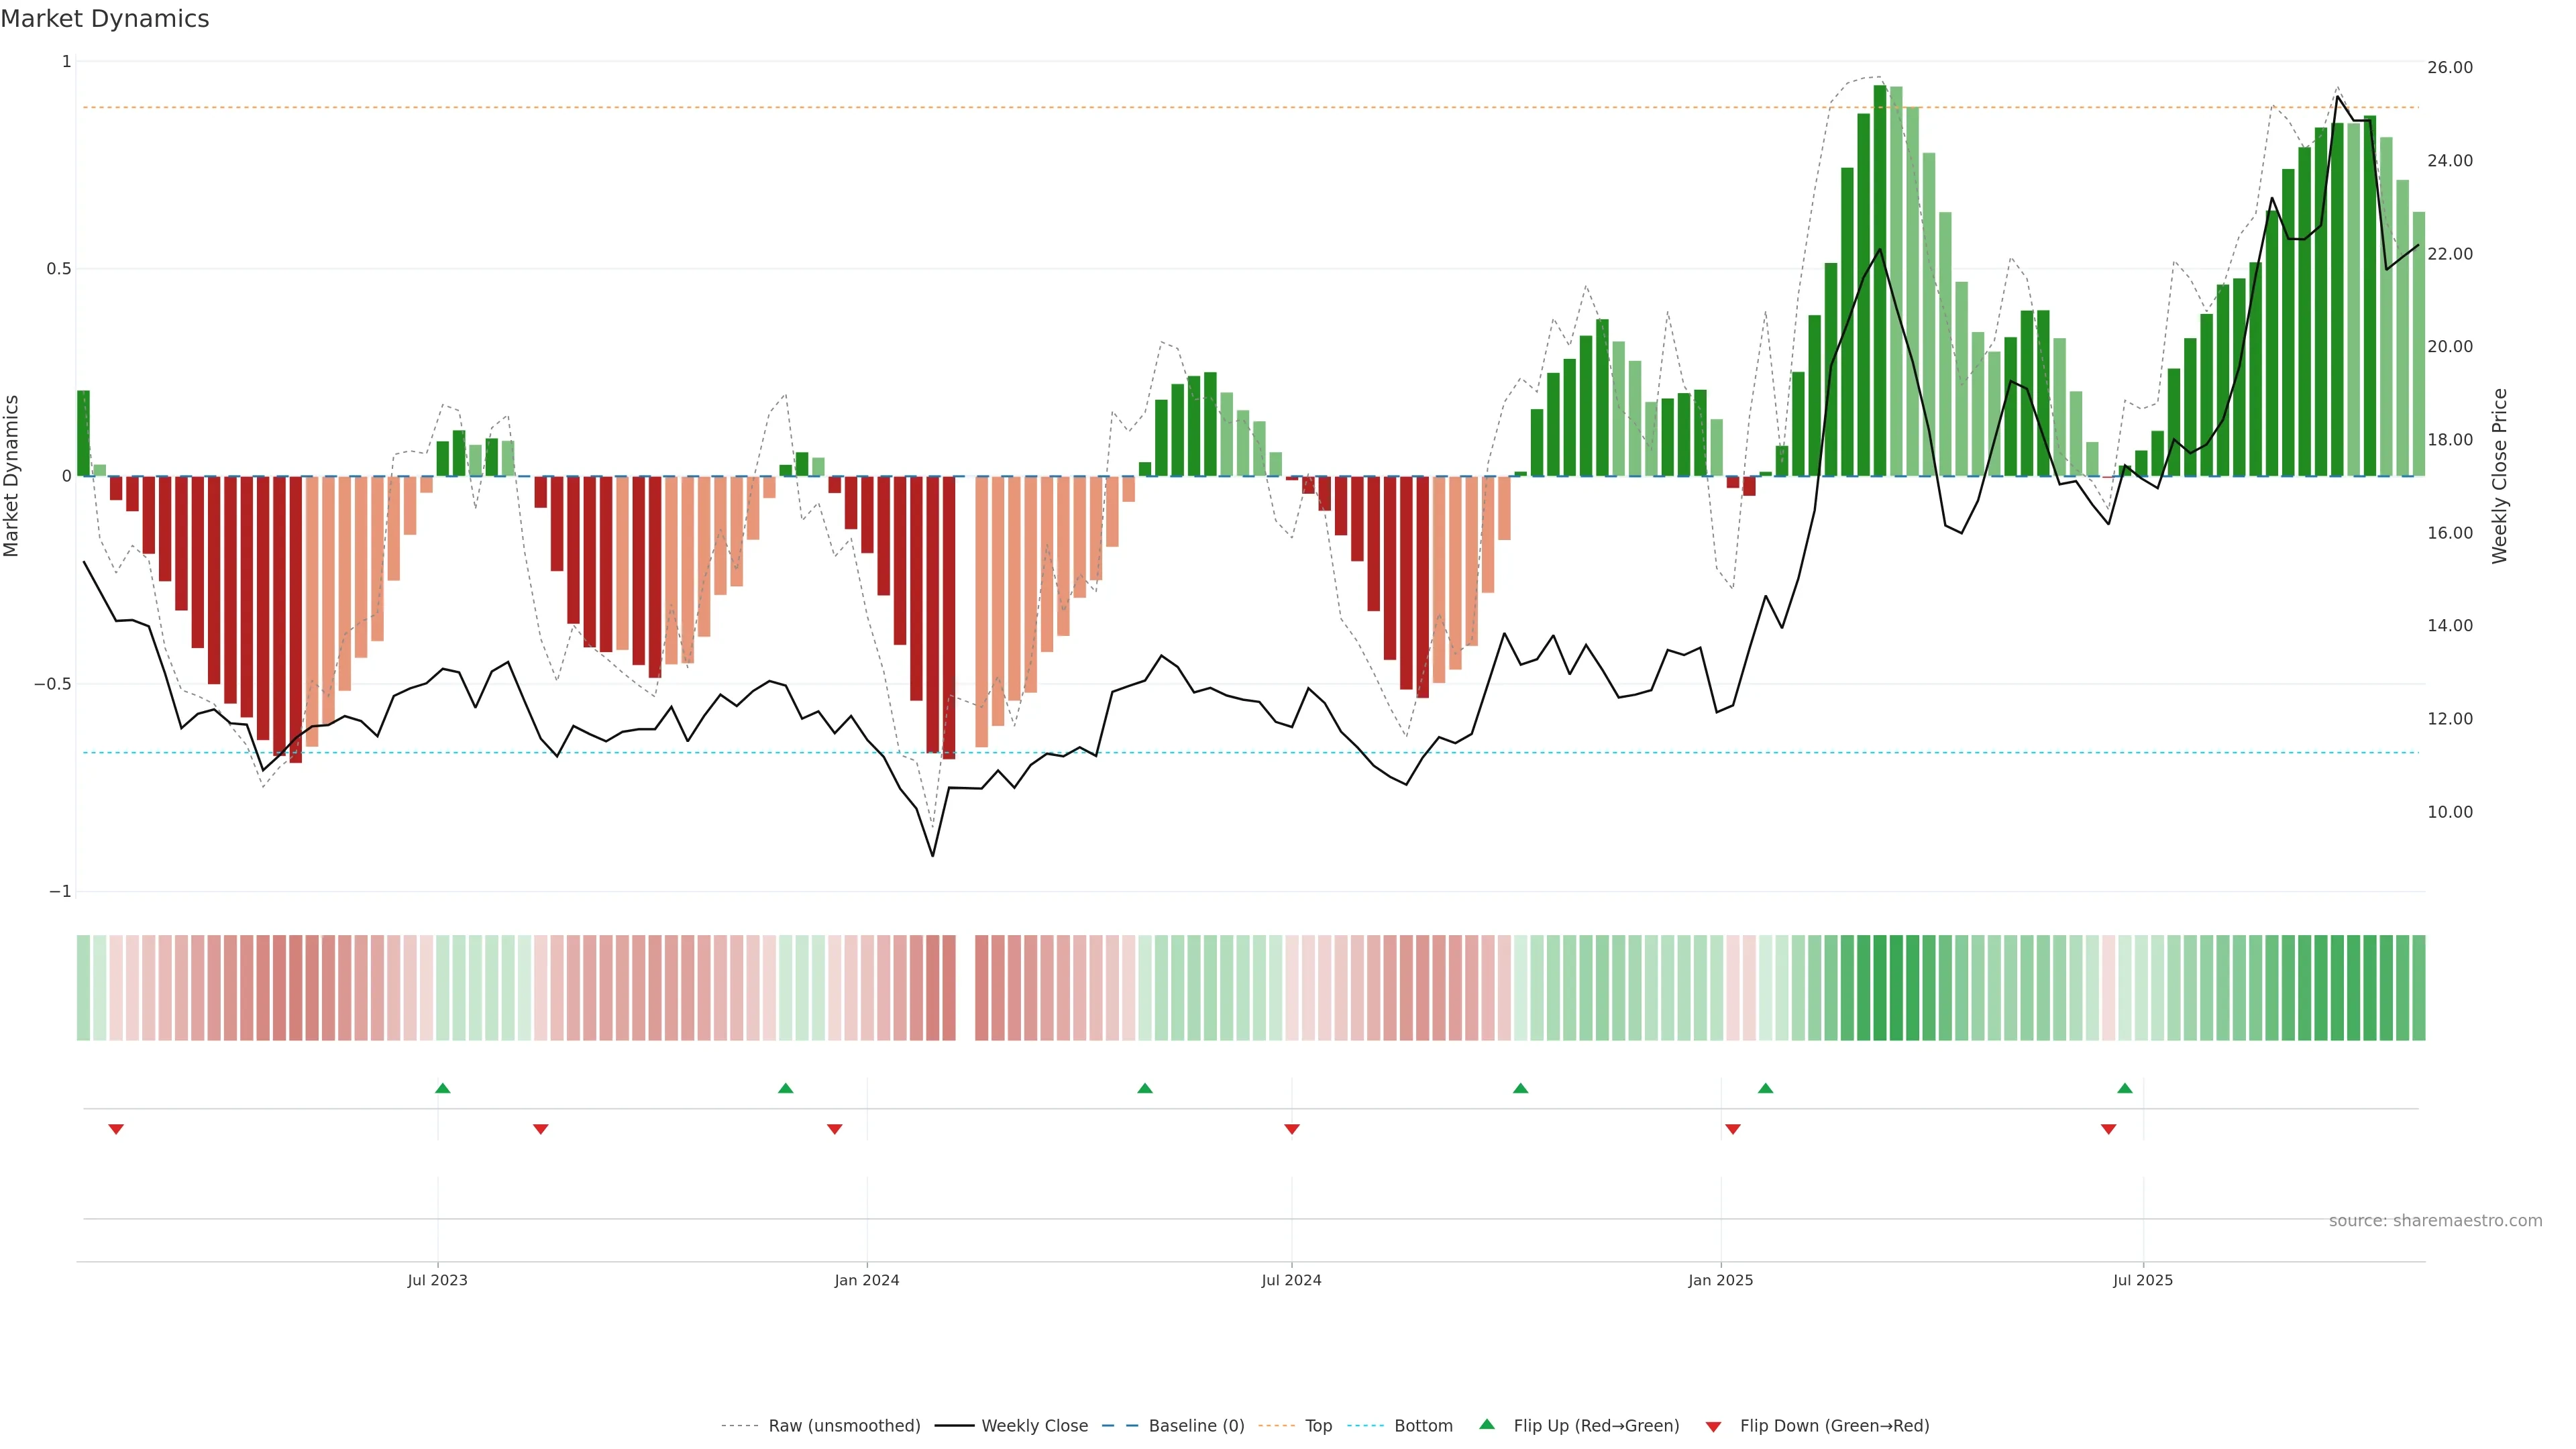Screen dimensions: 2576x1449
Task: Click the leftmost red Flip Down triangle marker
Action: coord(116,1129)
